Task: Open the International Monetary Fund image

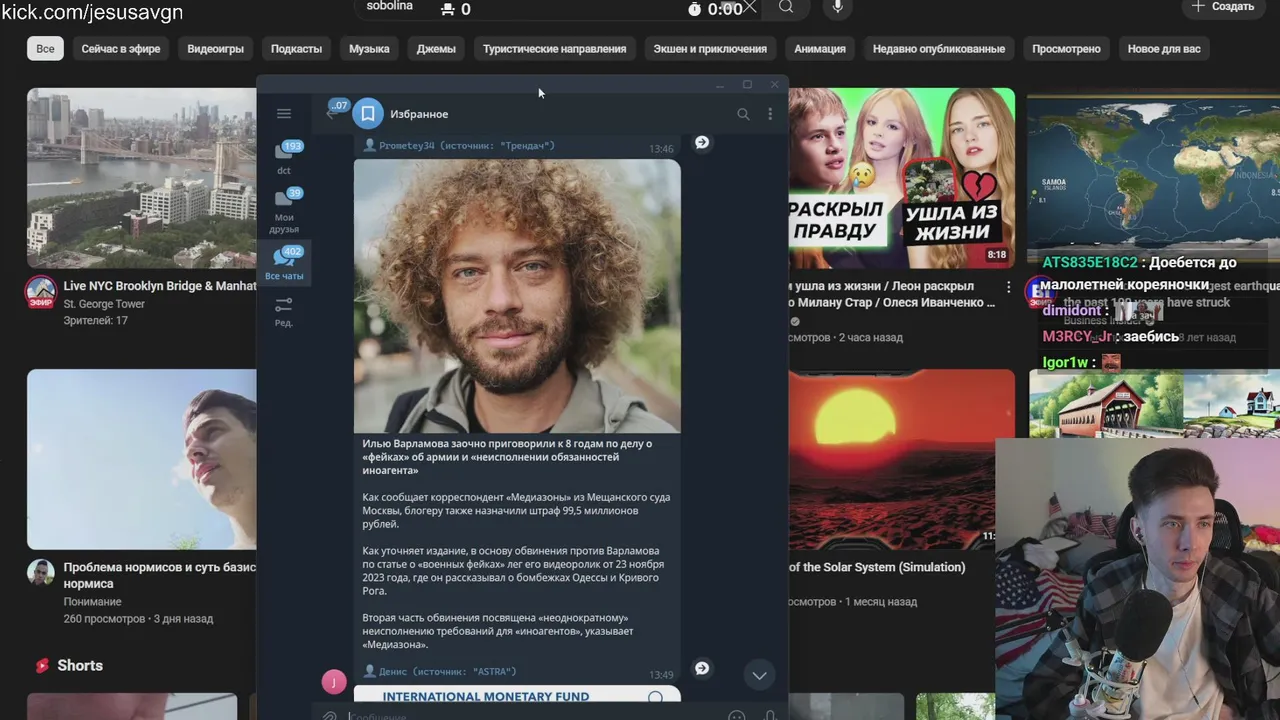Action: 517,694
